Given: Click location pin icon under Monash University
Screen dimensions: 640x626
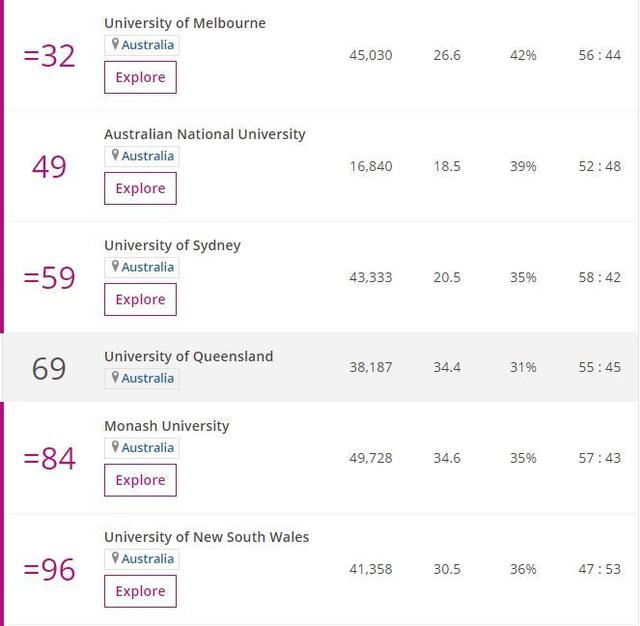Looking at the screenshot, I should pos(116,447).
